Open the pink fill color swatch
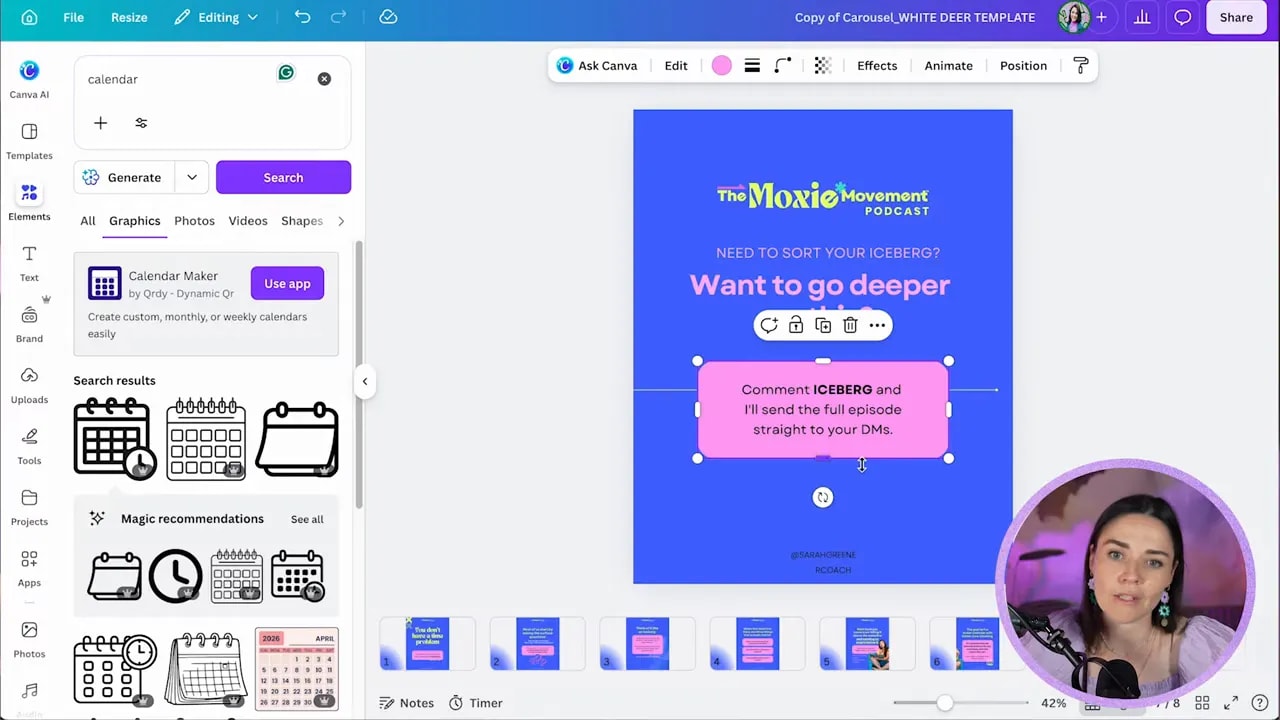 [721, 66]
